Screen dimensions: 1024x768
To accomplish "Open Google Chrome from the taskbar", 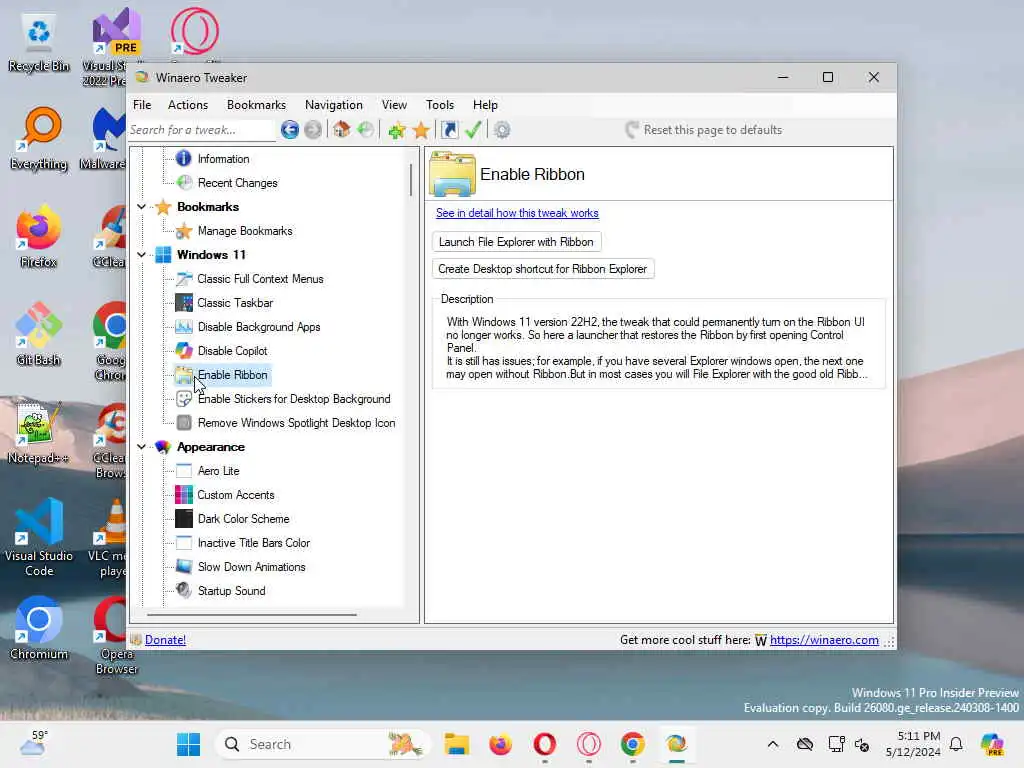I will point(632,744).
